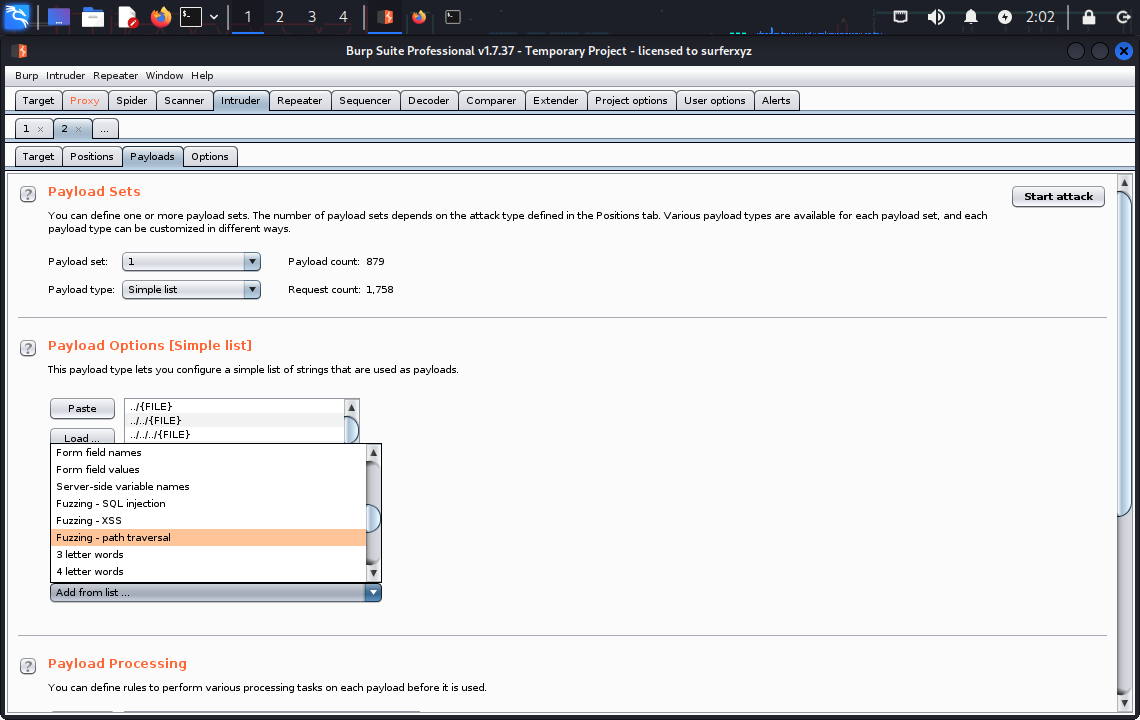Switch to workspace 2
The image size is (1140, 720).
coord(279,17)
